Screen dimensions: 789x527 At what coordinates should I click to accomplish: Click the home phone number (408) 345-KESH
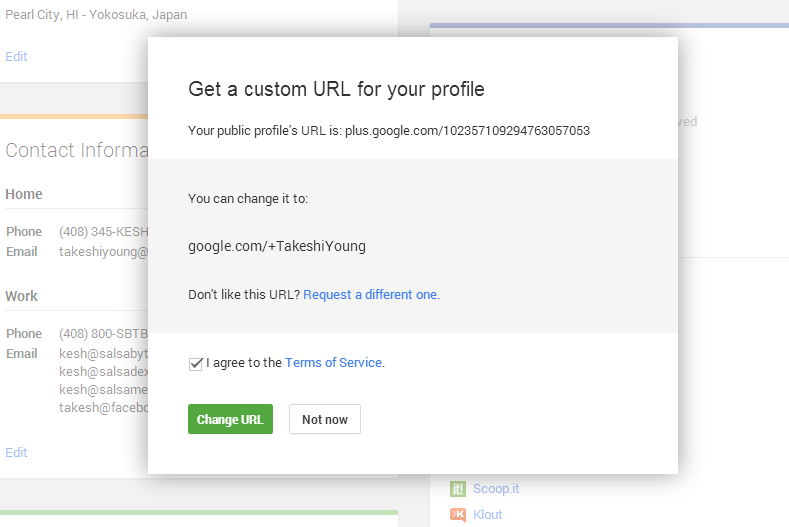click(x=103, y=232)
